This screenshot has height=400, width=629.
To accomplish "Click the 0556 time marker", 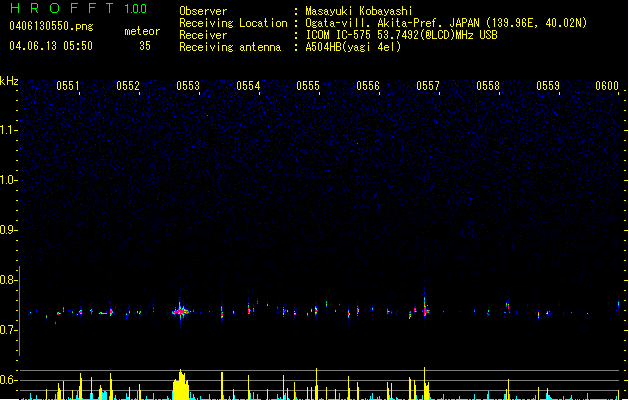I will click(368, 86).
